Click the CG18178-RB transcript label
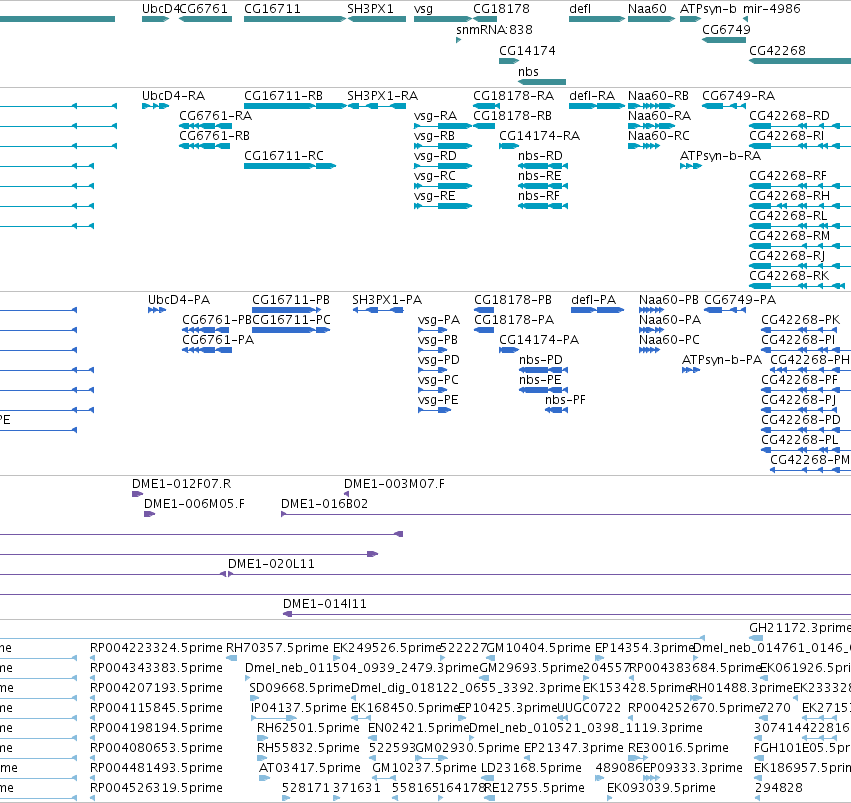Screen dimensions: 851x803 (x=512, y=116)
